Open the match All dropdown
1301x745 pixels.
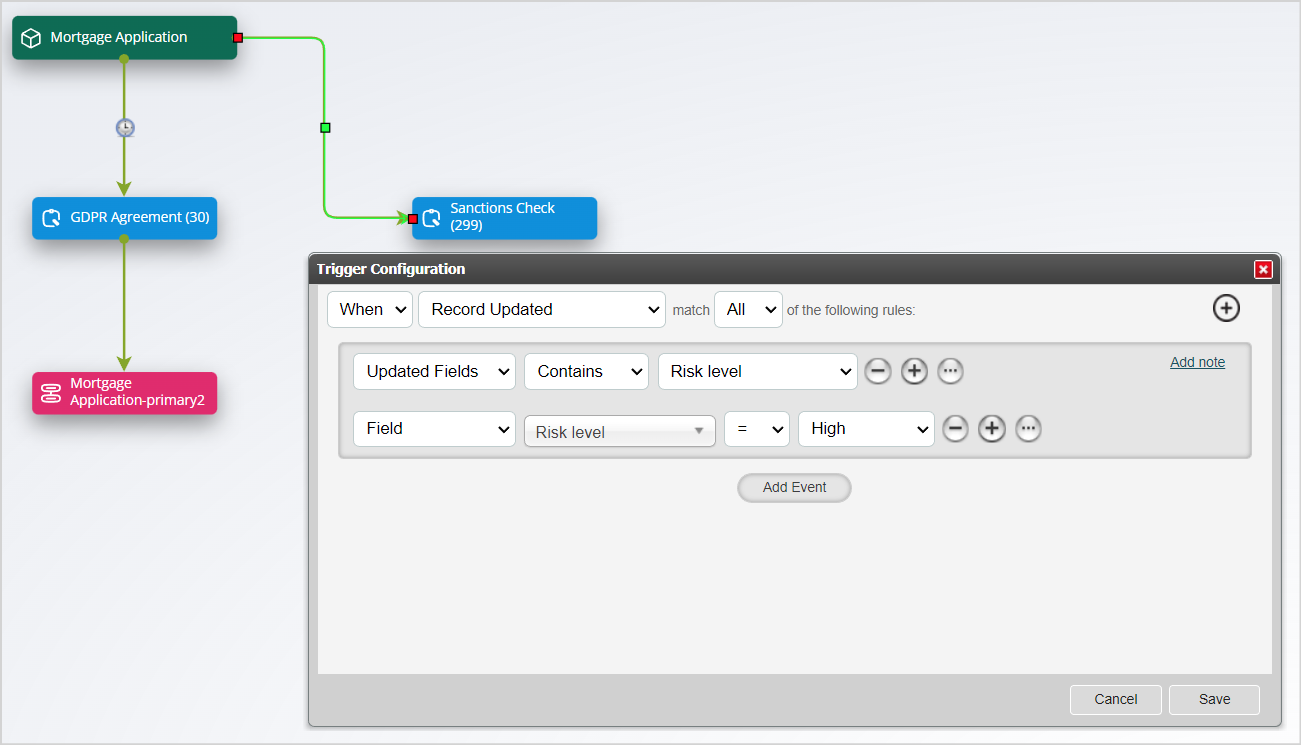click(x=748, y=310)
